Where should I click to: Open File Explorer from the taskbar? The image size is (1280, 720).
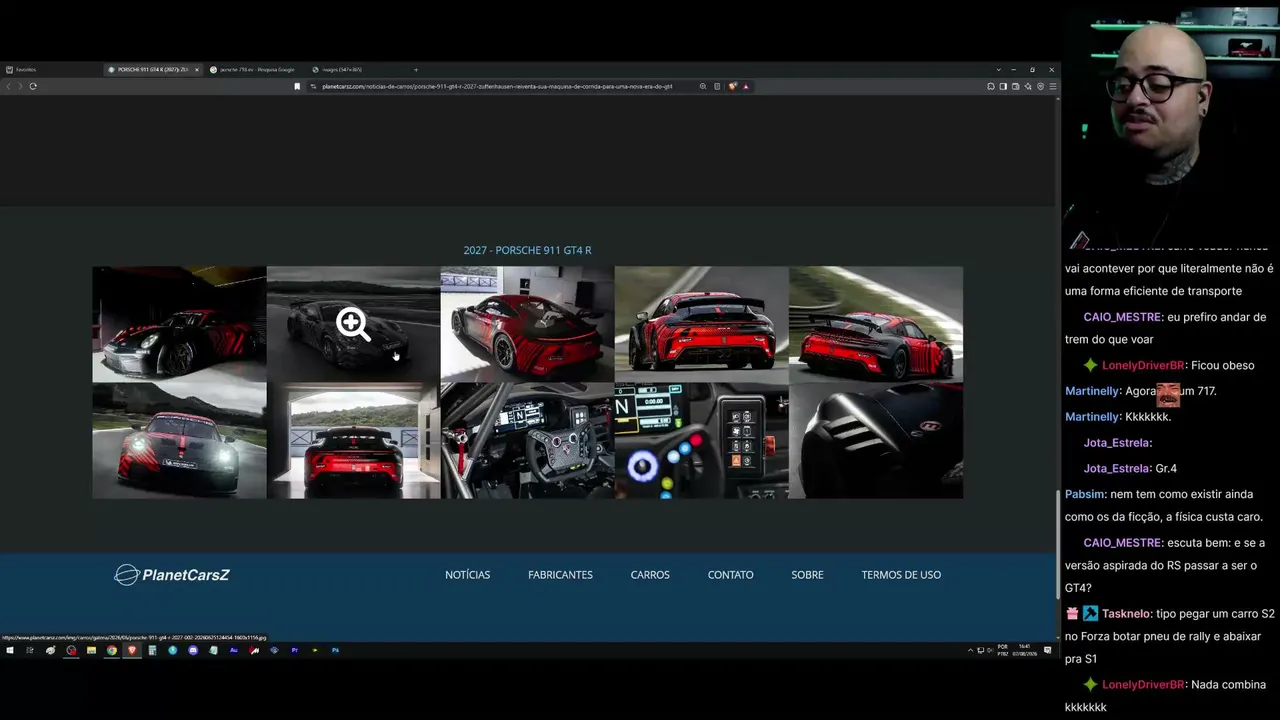click(x=91, y=650)
